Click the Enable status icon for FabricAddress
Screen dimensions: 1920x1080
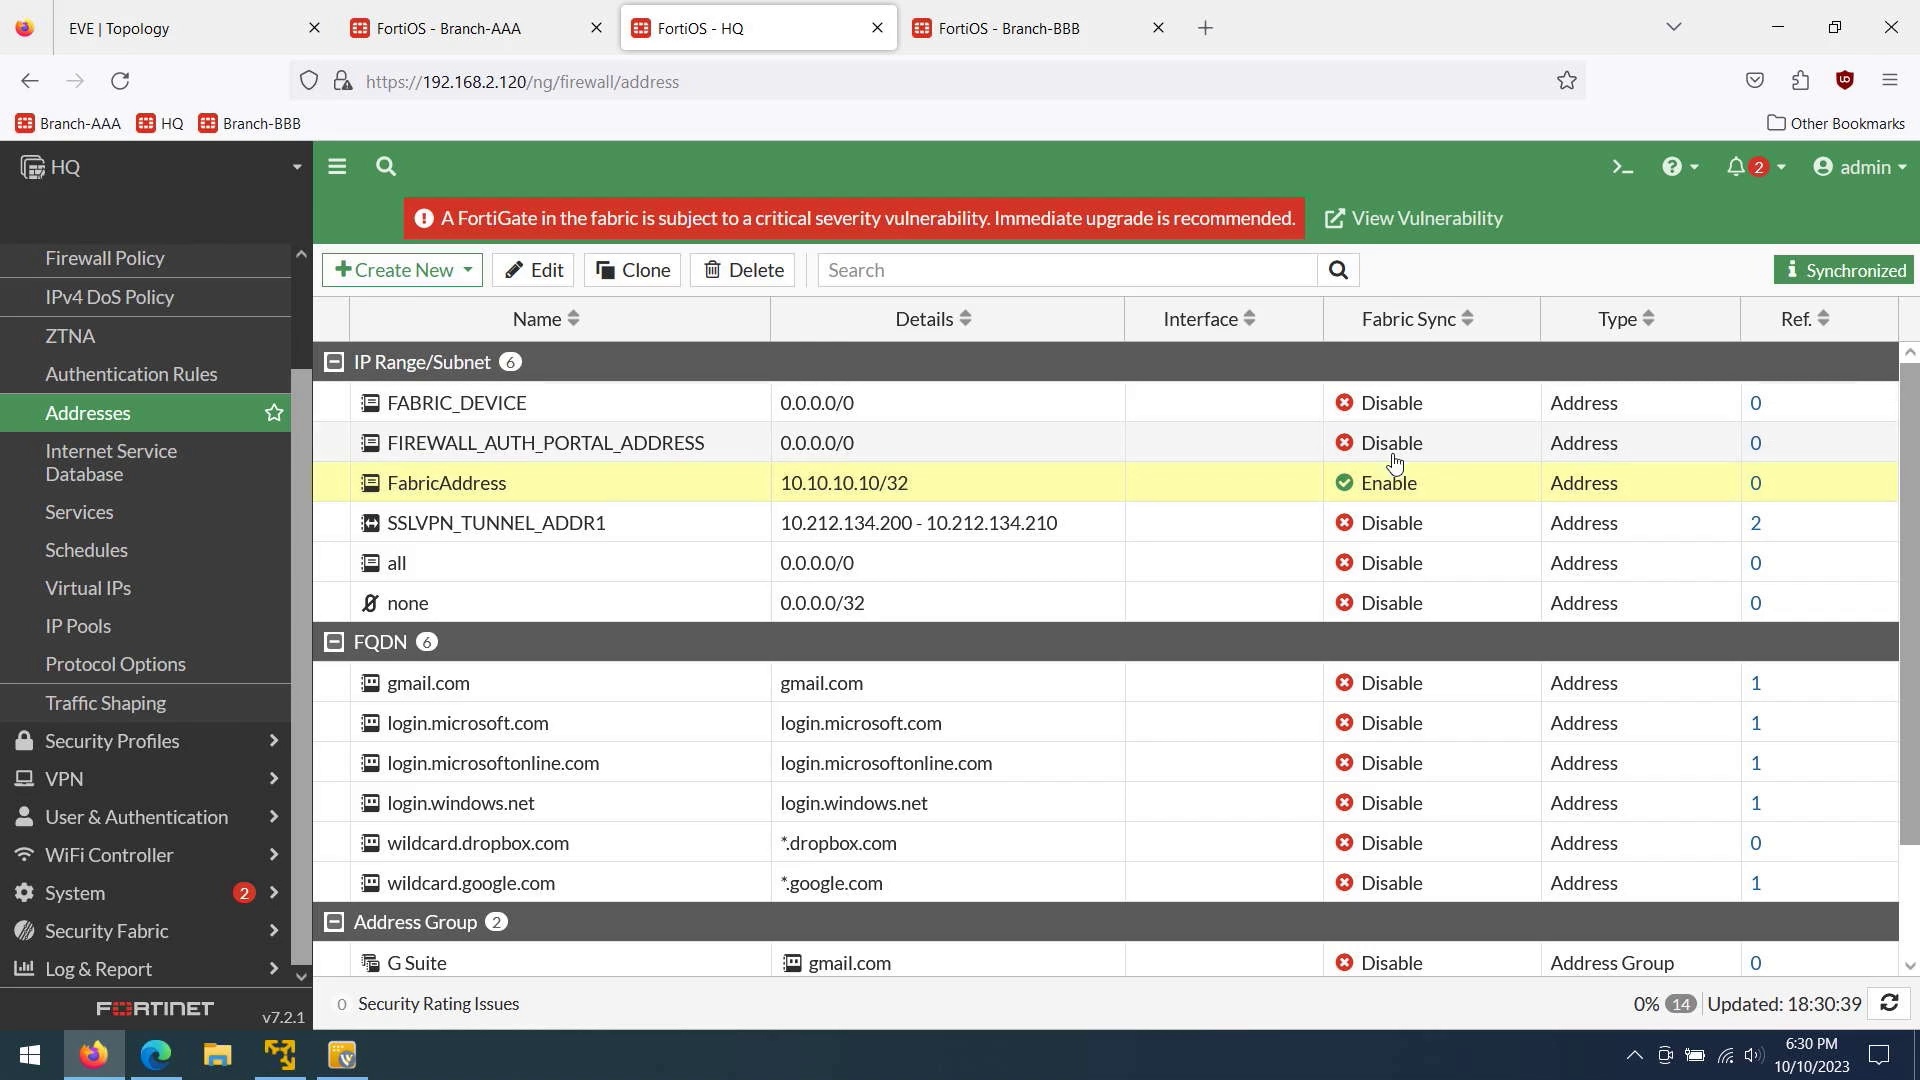pyautogui.click(x=1344, y=483)
